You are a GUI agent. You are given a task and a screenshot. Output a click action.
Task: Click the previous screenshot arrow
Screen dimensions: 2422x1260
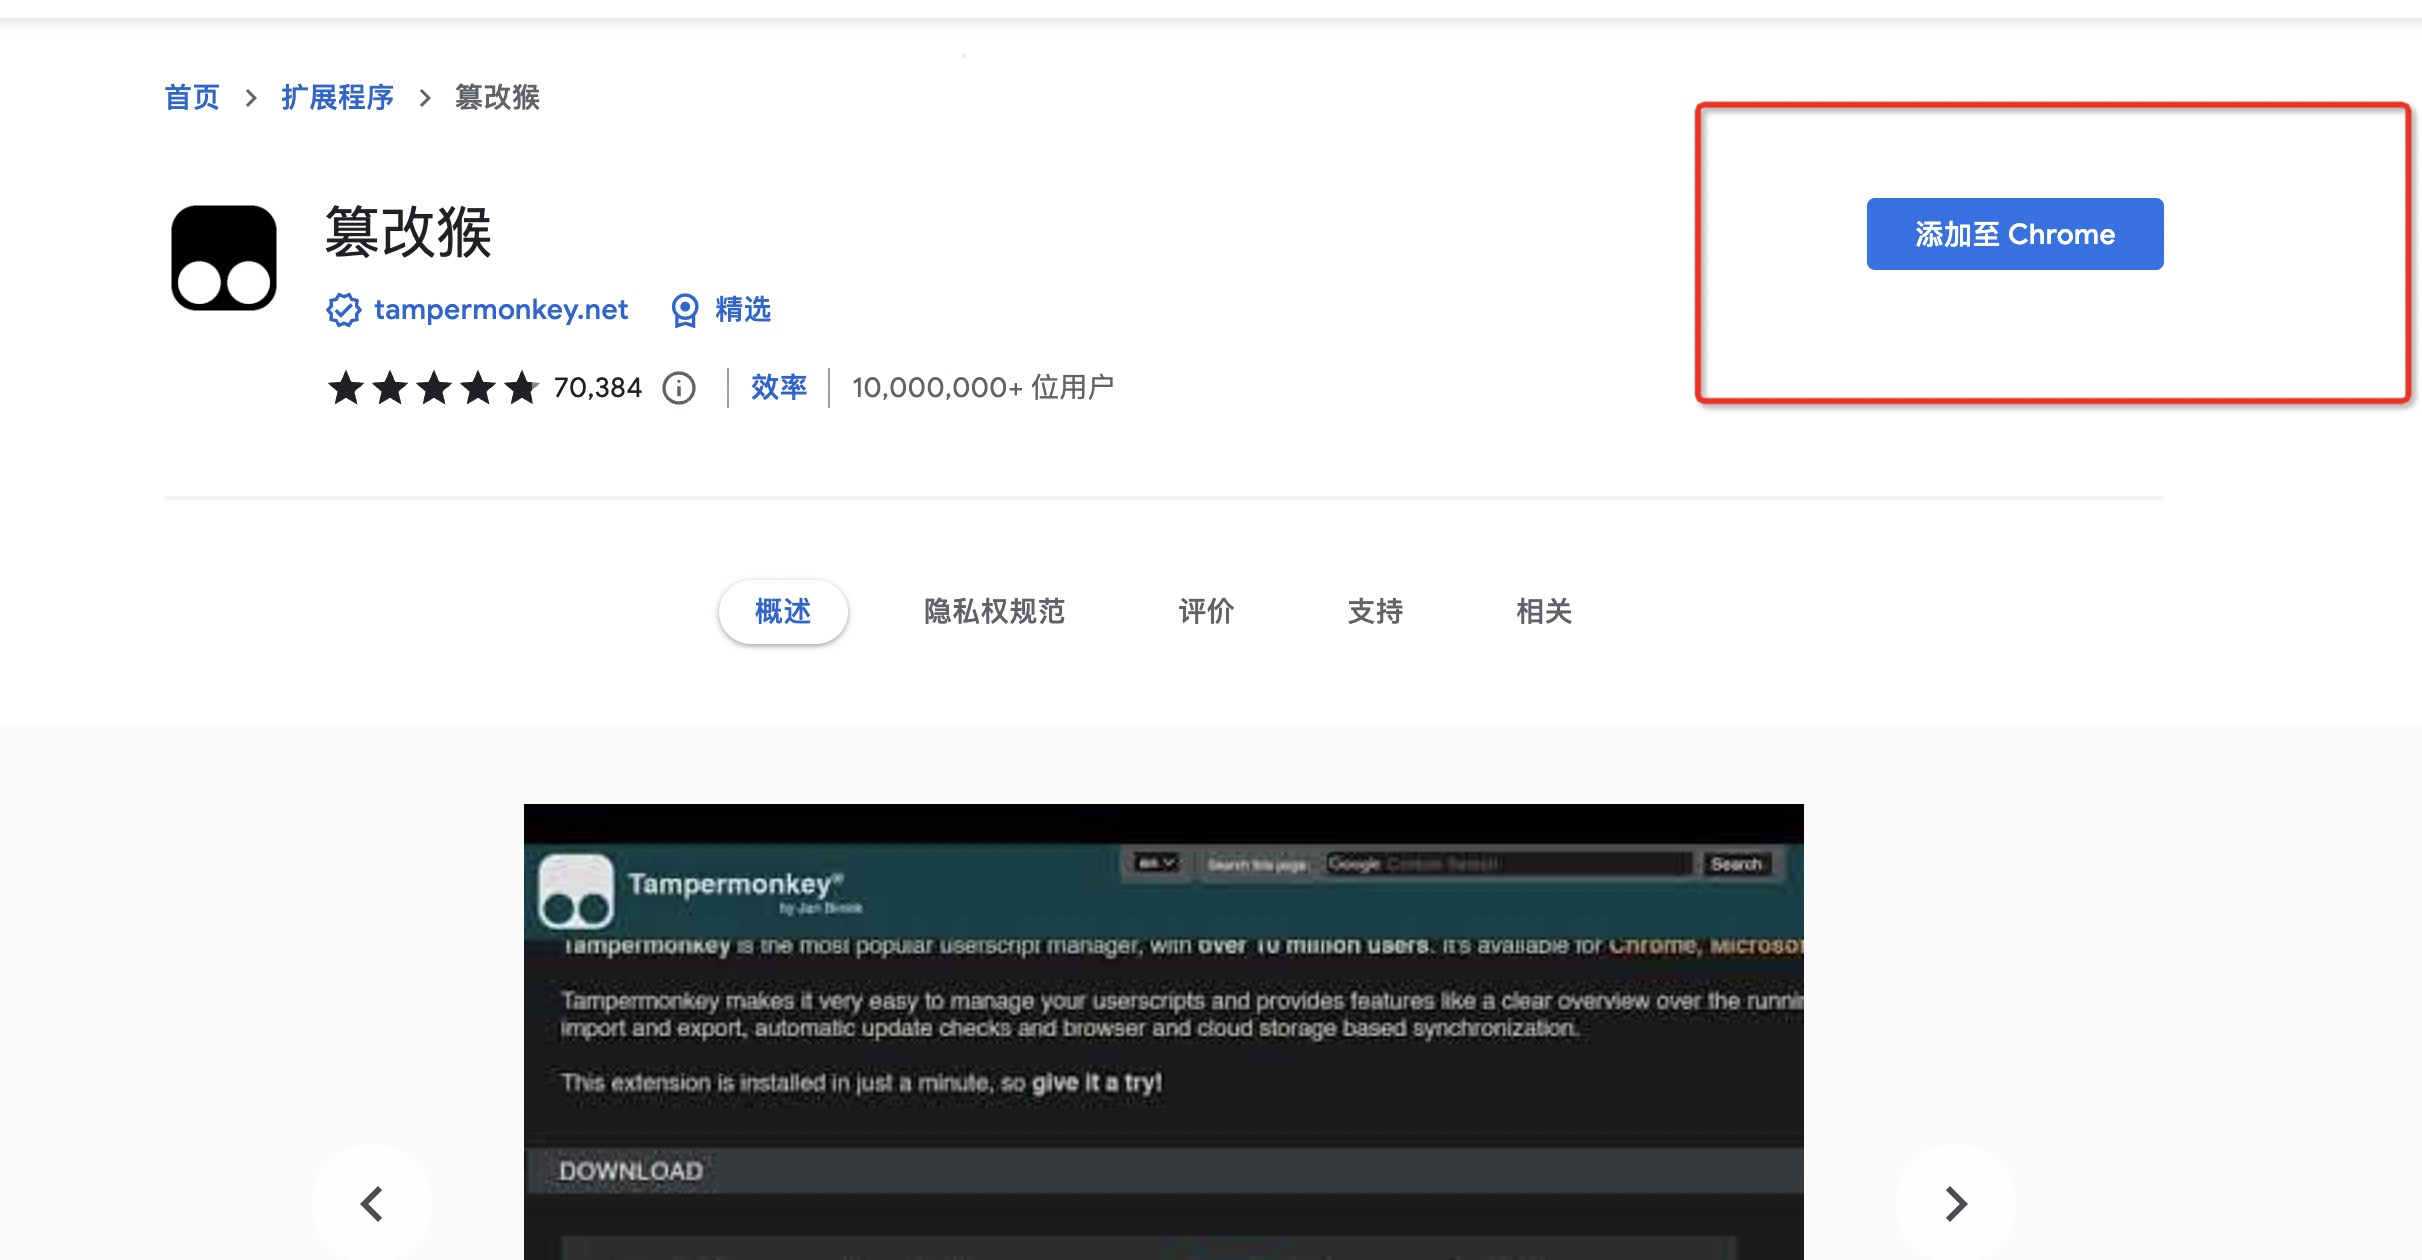point(372,1203)
